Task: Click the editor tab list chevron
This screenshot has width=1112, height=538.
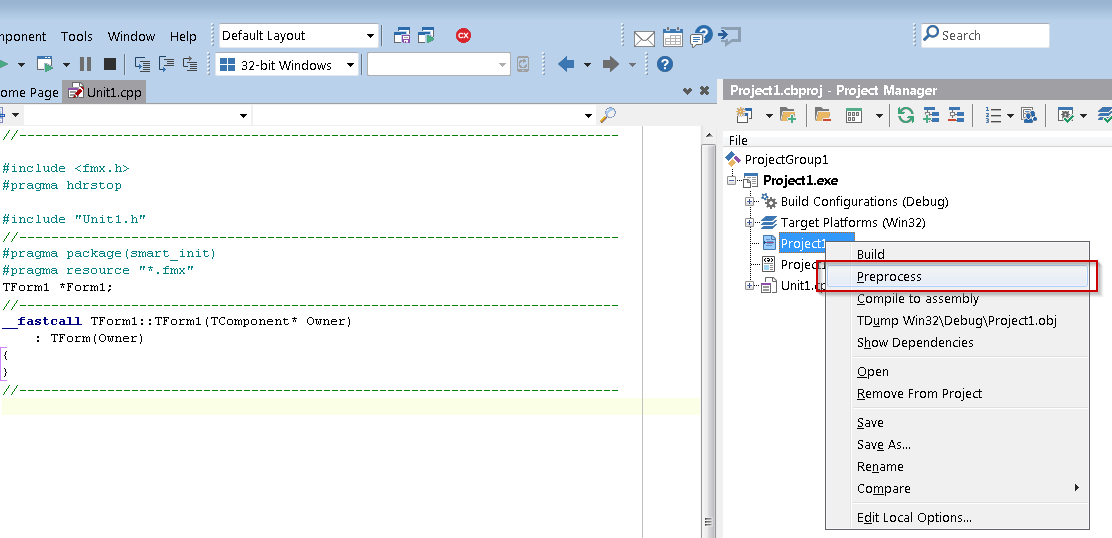Action: (x=687, y=91)
